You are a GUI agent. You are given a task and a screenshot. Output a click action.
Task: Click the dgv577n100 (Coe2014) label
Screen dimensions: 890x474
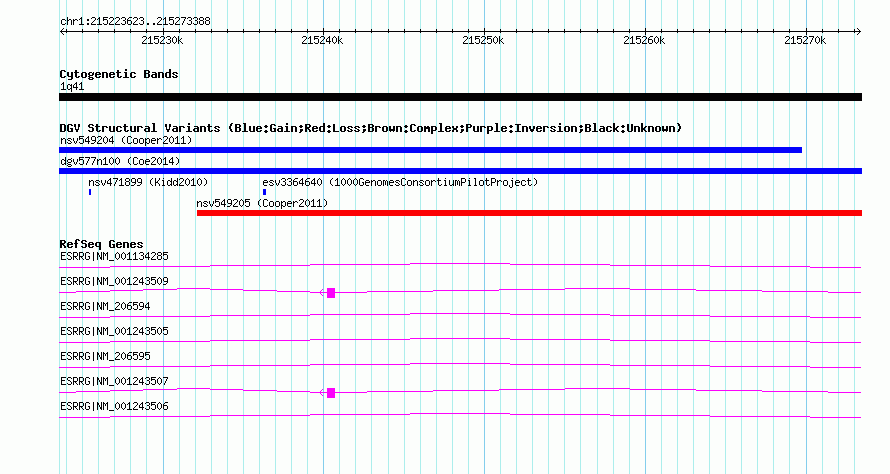[120, 161]
